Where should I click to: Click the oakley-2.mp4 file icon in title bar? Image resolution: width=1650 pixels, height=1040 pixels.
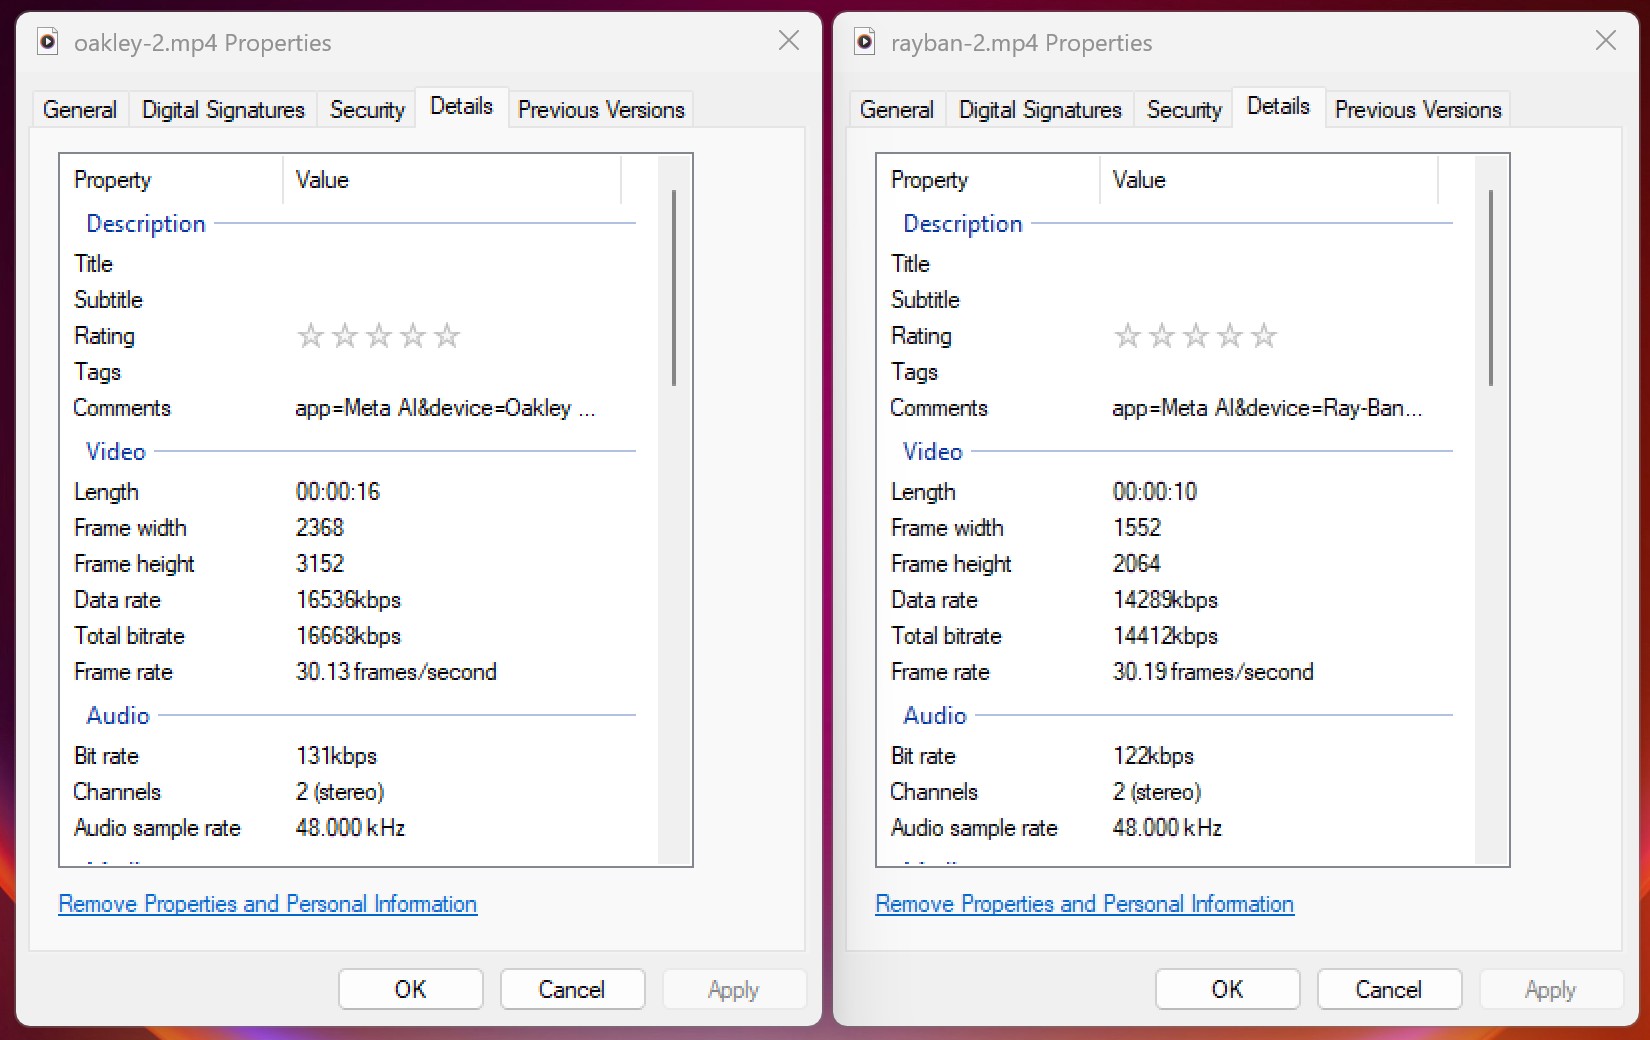pyautogui.click(x=47, y=42)
